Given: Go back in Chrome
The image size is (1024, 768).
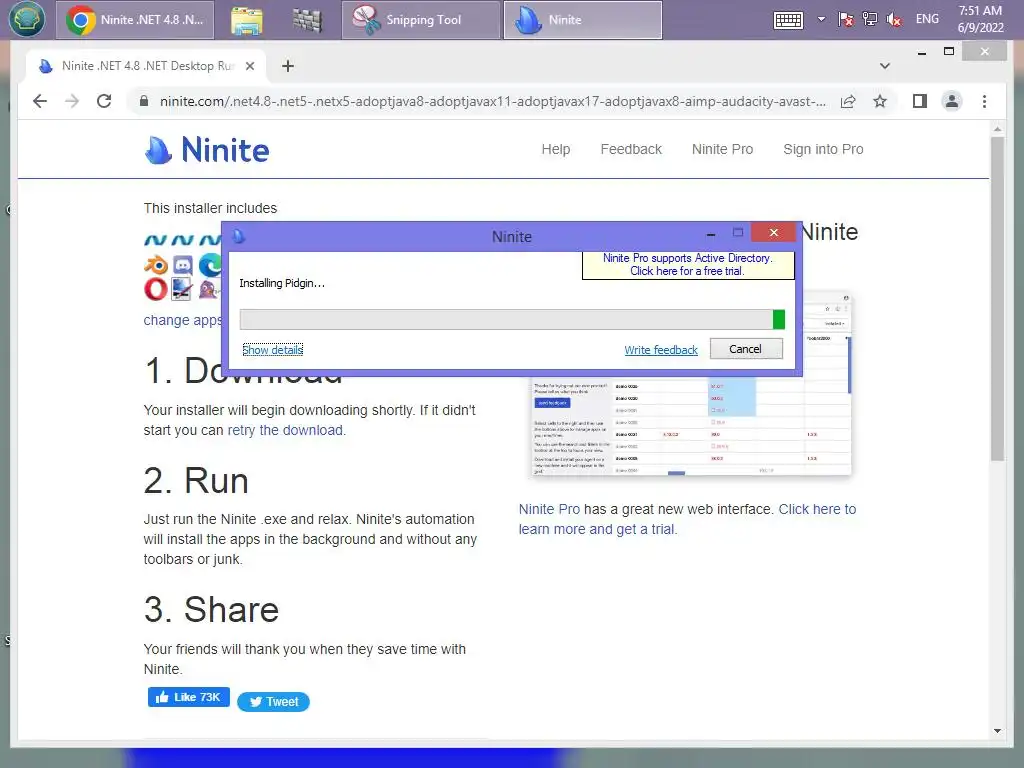Looking at the screenshot, I should [x=40, y=101].
